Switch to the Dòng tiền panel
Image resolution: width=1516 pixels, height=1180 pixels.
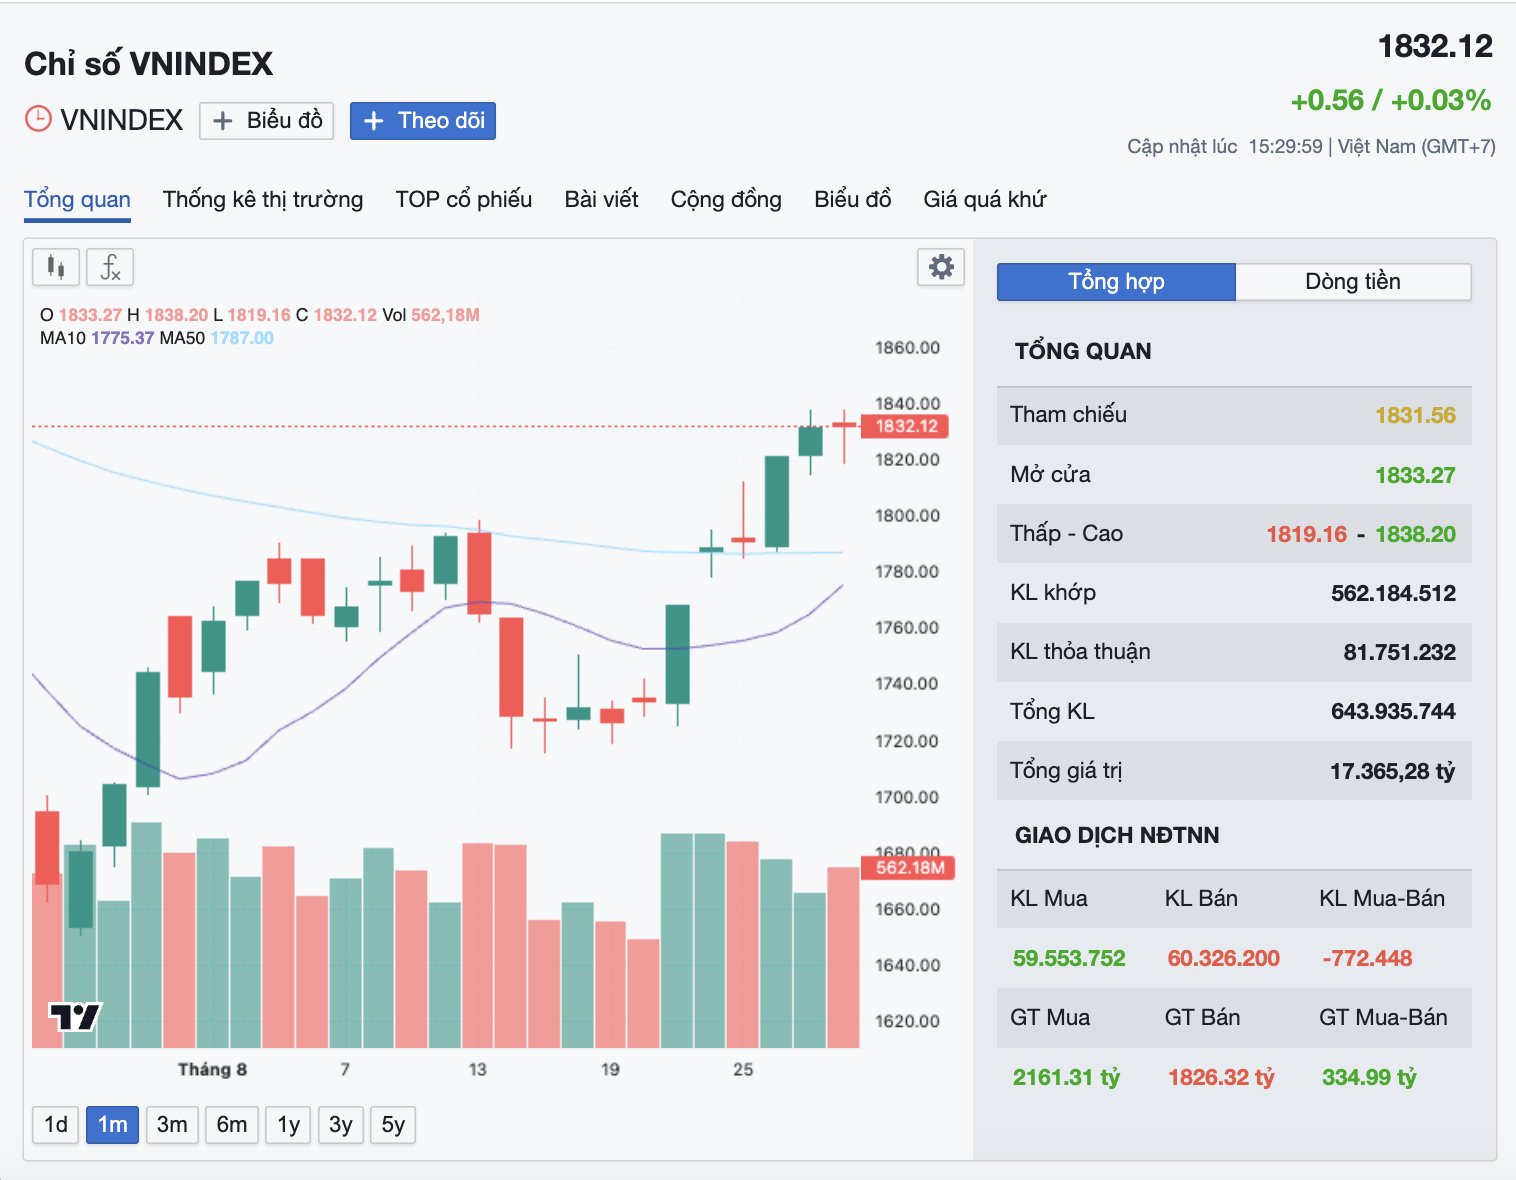click(1353, 282)
